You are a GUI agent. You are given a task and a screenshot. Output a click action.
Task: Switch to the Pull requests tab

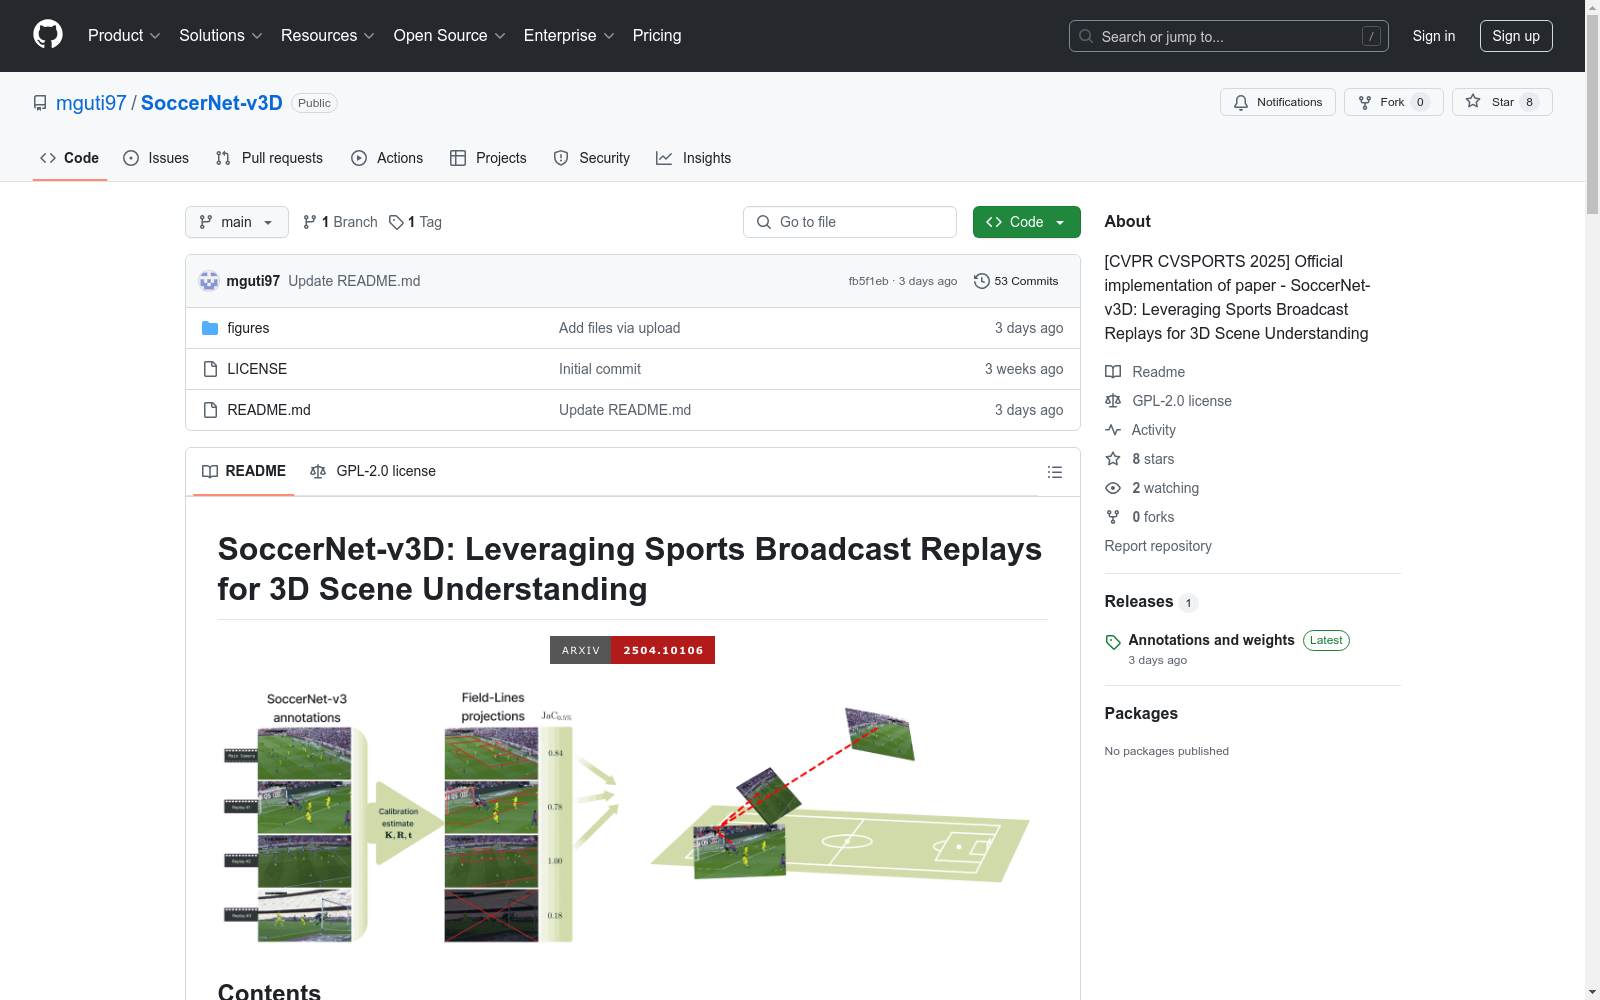(268, 157)
